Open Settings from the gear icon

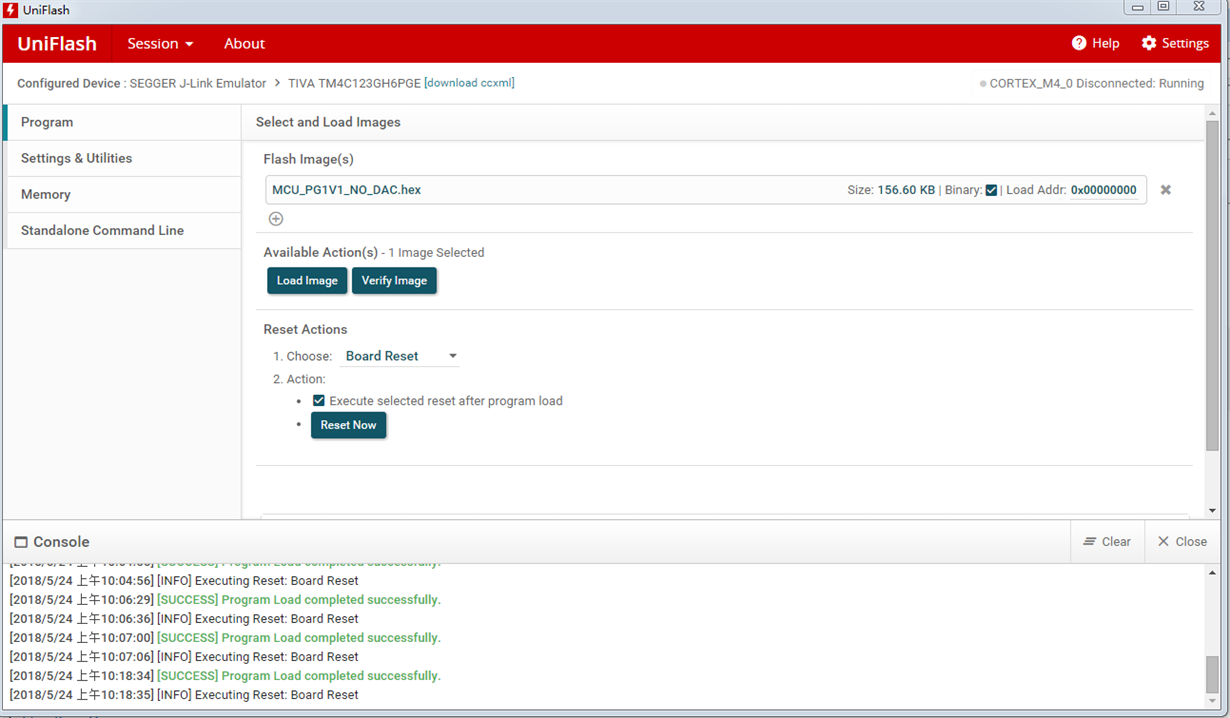coord(1175,43)
